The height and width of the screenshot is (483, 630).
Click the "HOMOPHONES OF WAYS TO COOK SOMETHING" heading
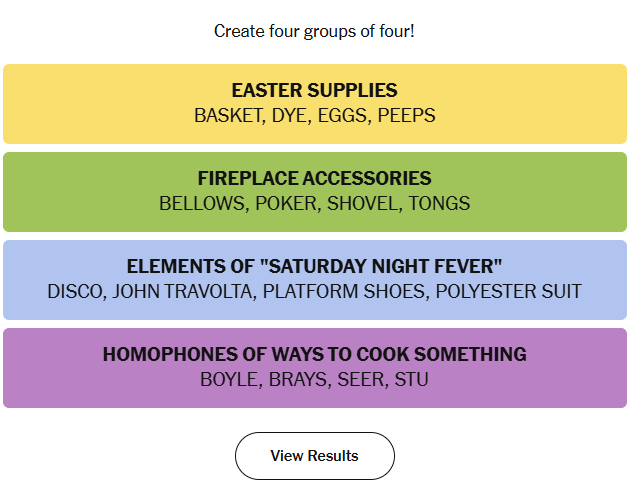[x=314, y=355]
